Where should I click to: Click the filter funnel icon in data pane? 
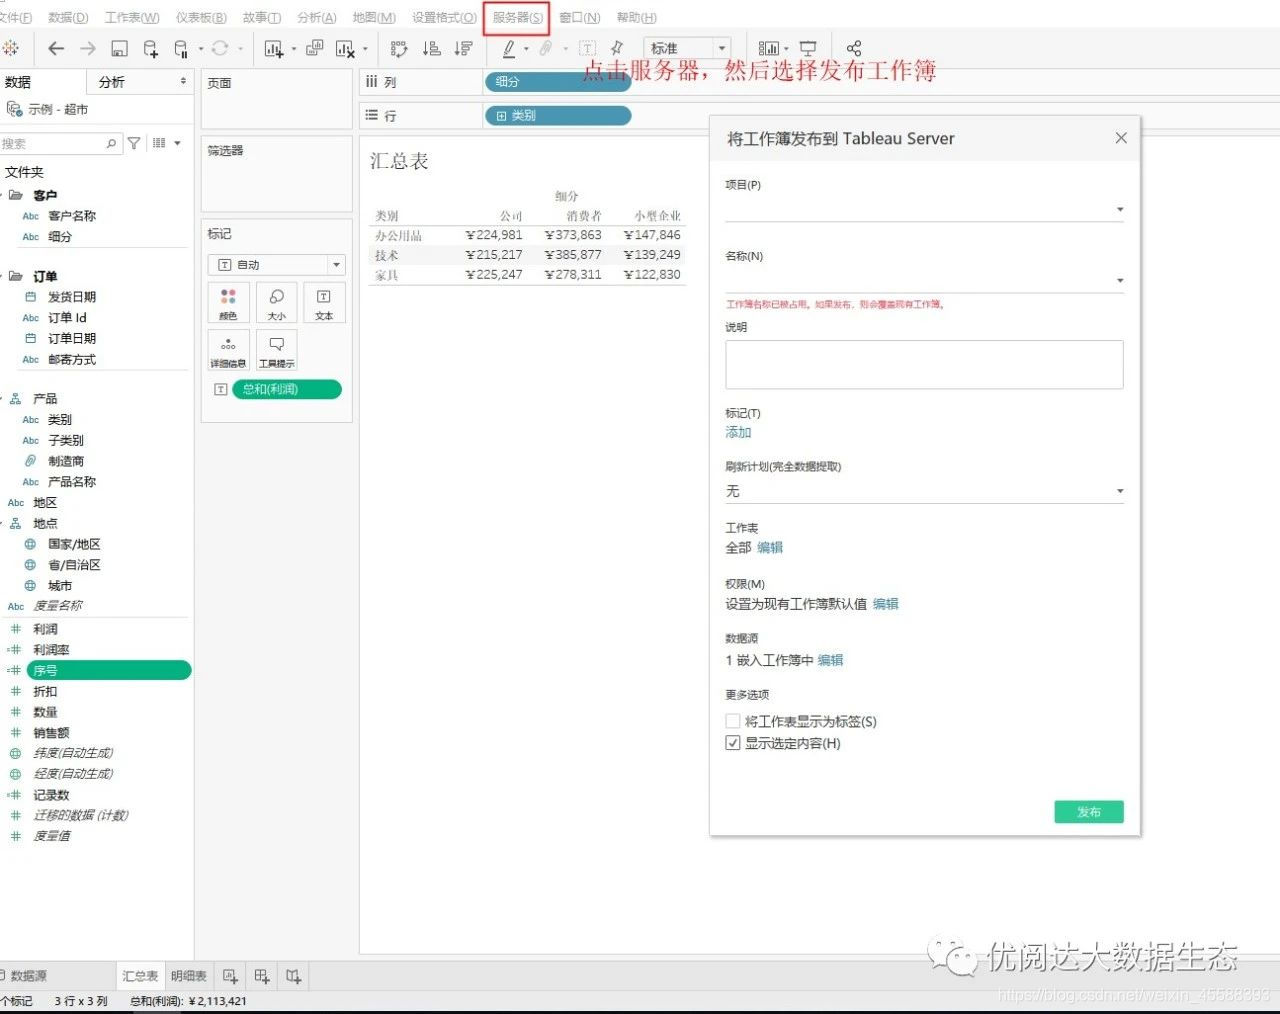[x=134, y=143]
